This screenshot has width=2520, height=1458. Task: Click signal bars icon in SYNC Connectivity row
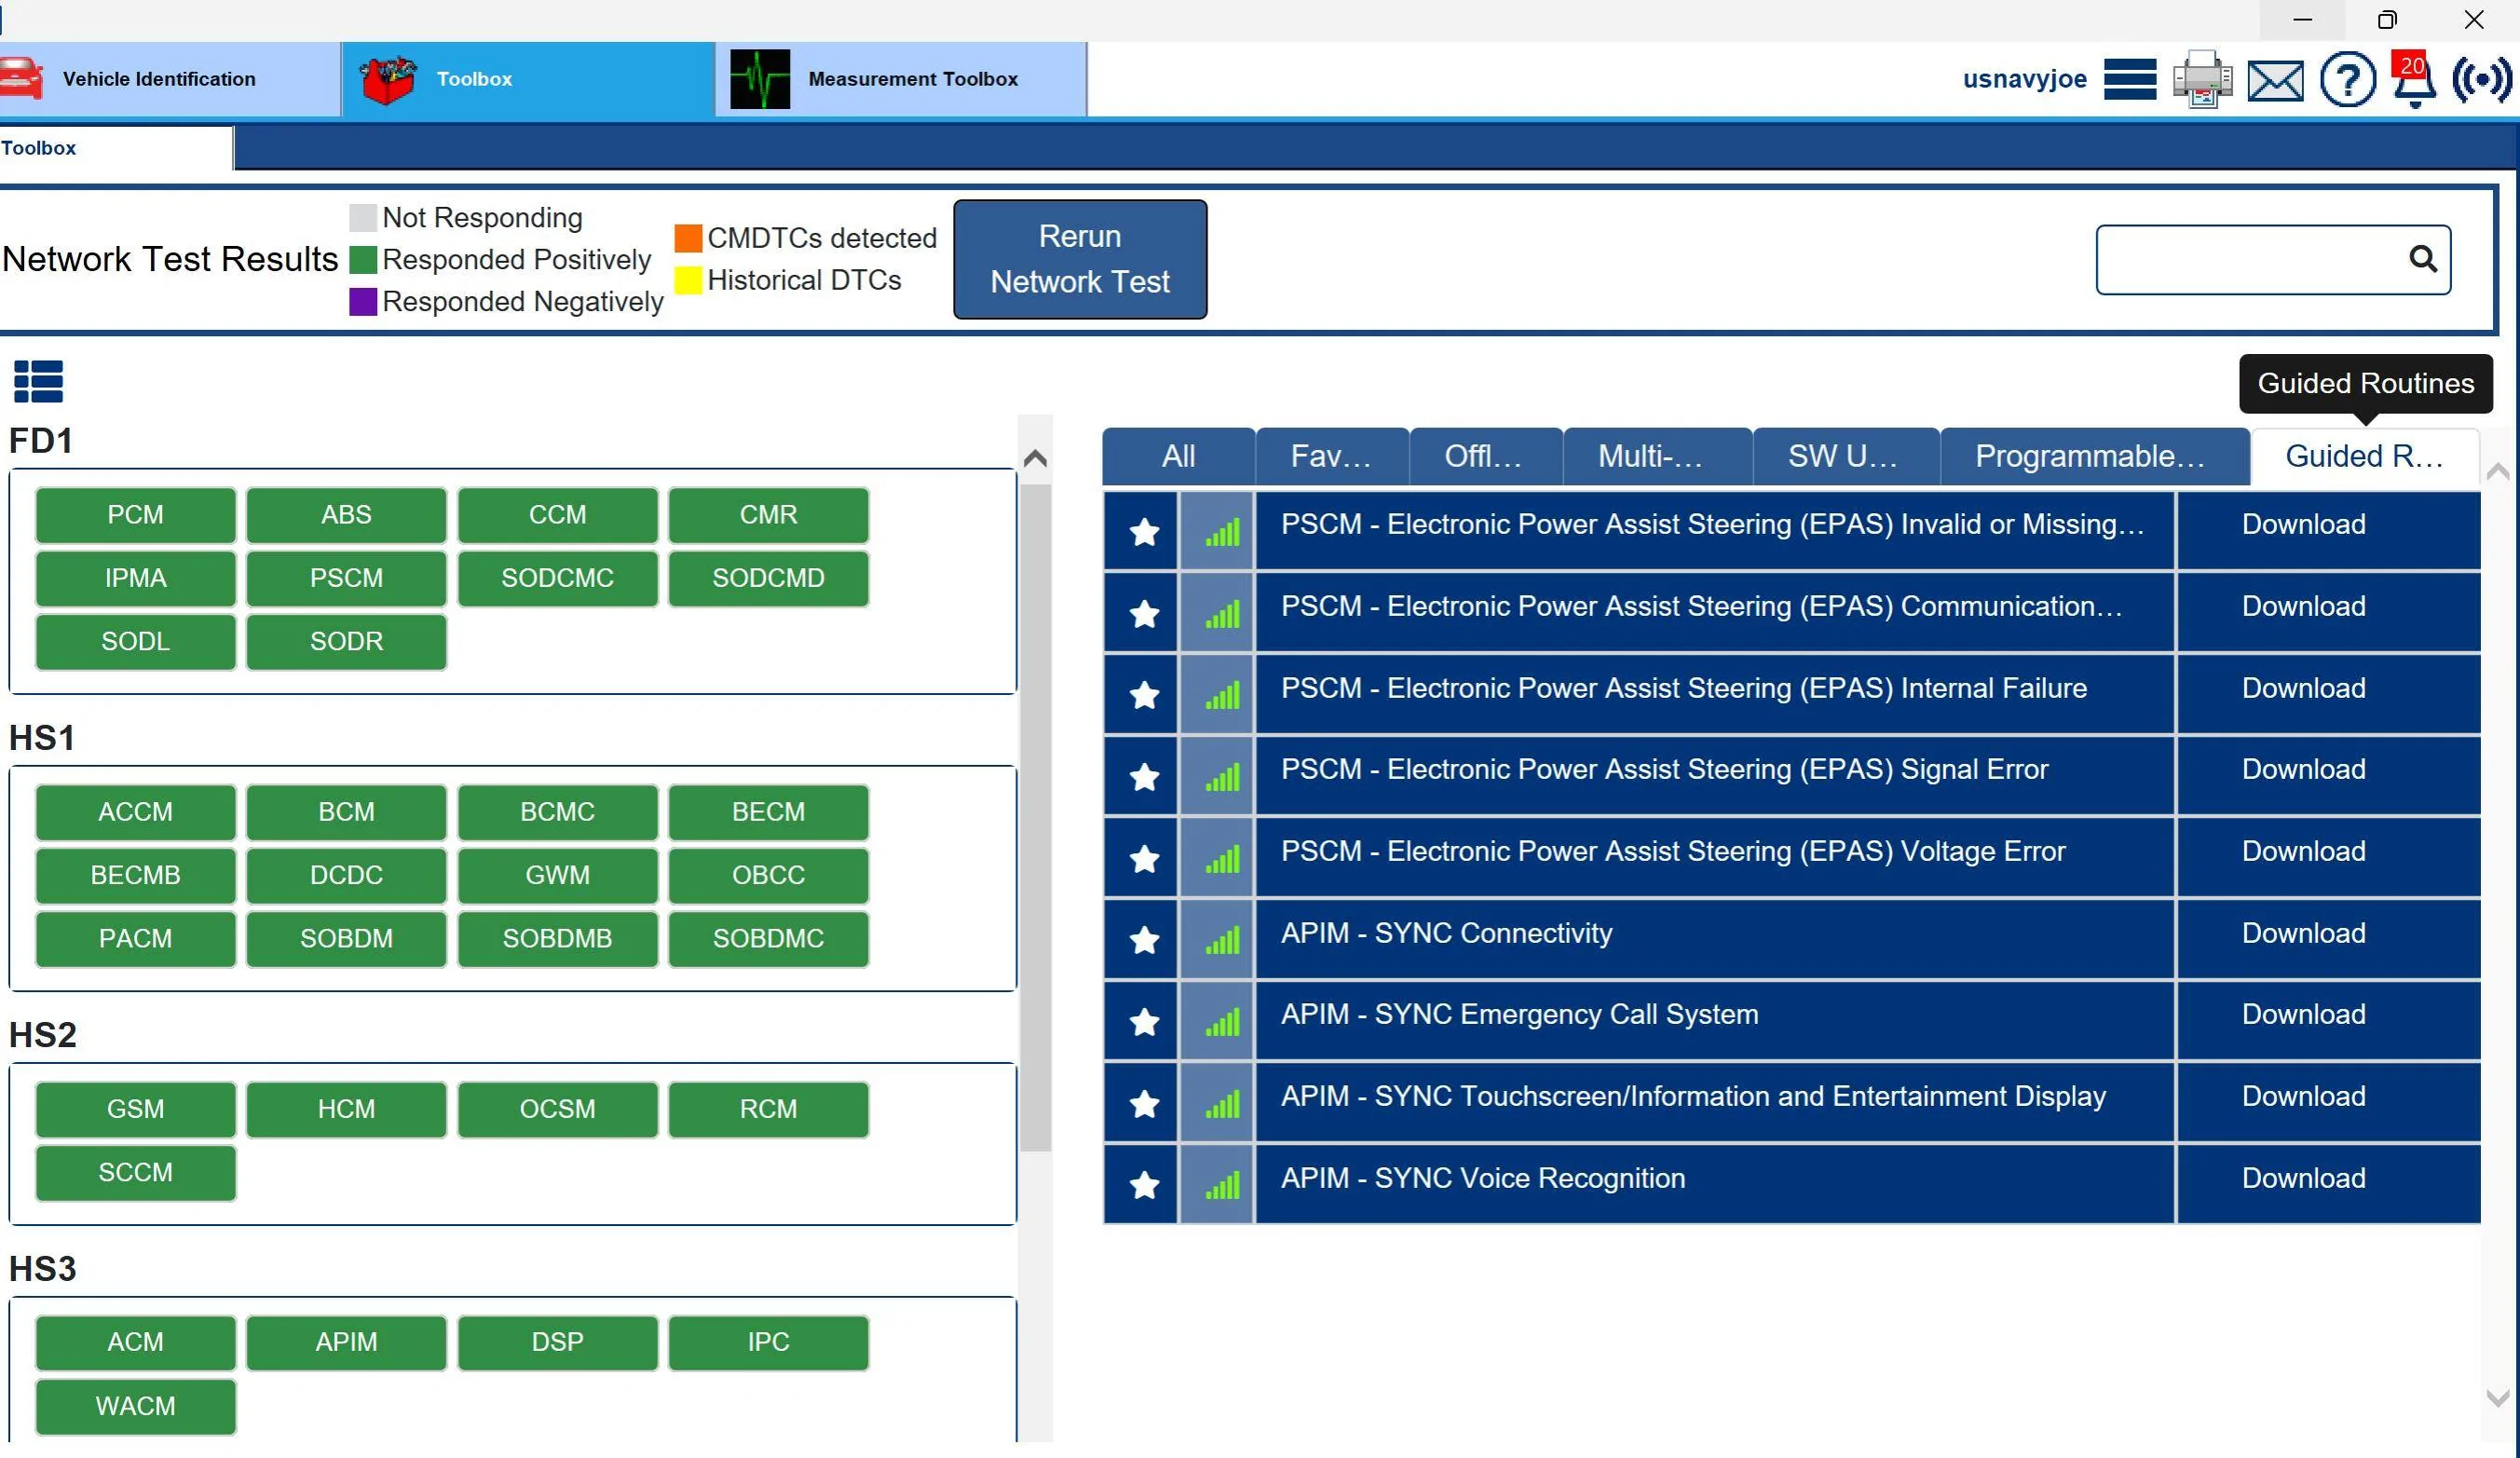1221,940
